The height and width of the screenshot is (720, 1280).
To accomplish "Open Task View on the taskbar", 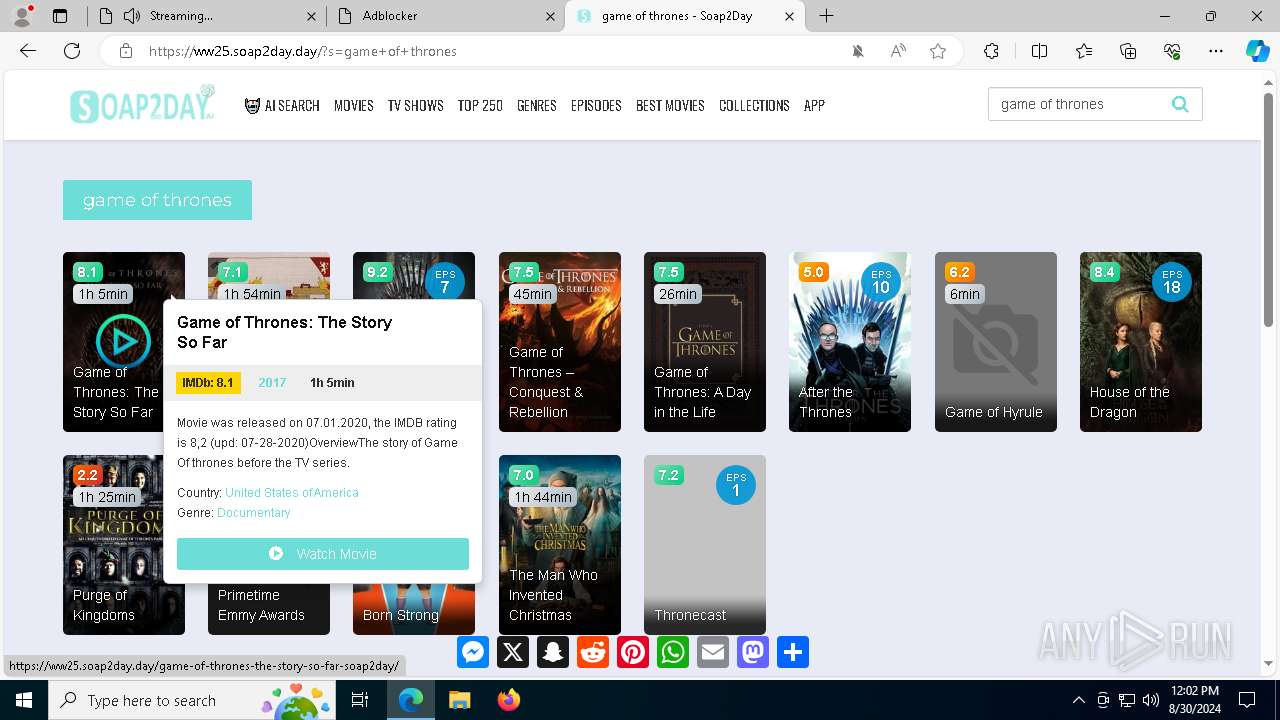I will [360, 700].
